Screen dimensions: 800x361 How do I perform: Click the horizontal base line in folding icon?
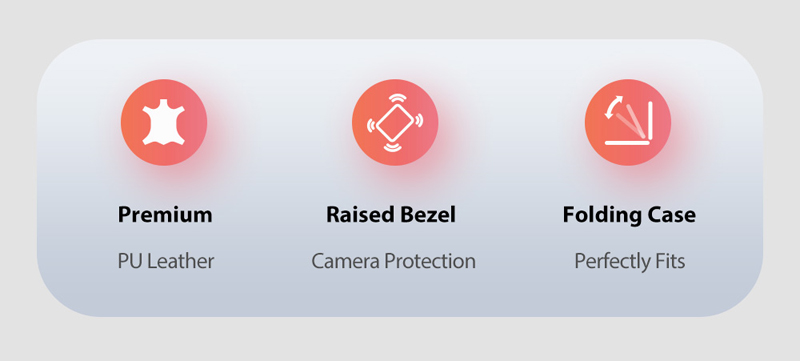pyautogui.click(x=627, y=143)
